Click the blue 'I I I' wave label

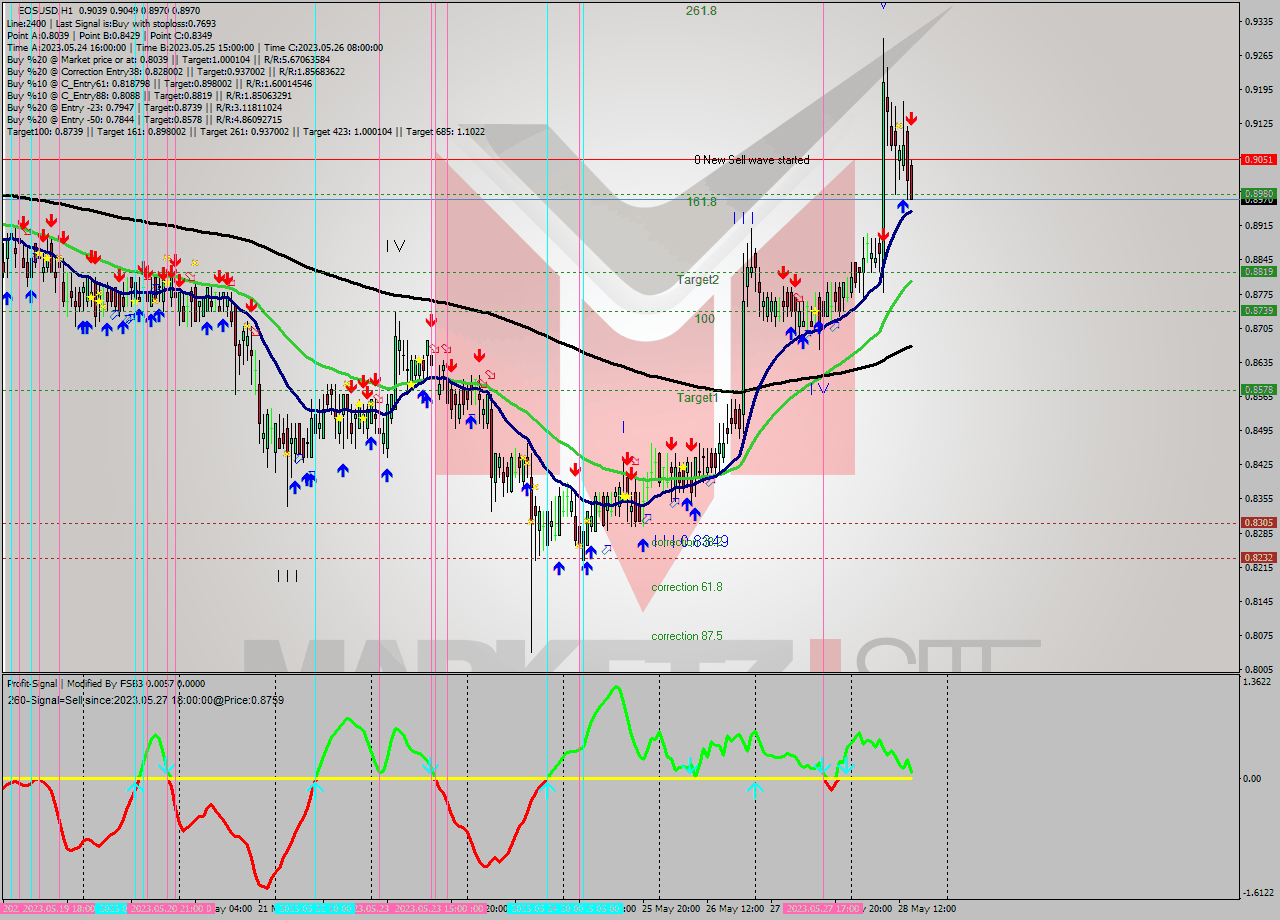742,217
